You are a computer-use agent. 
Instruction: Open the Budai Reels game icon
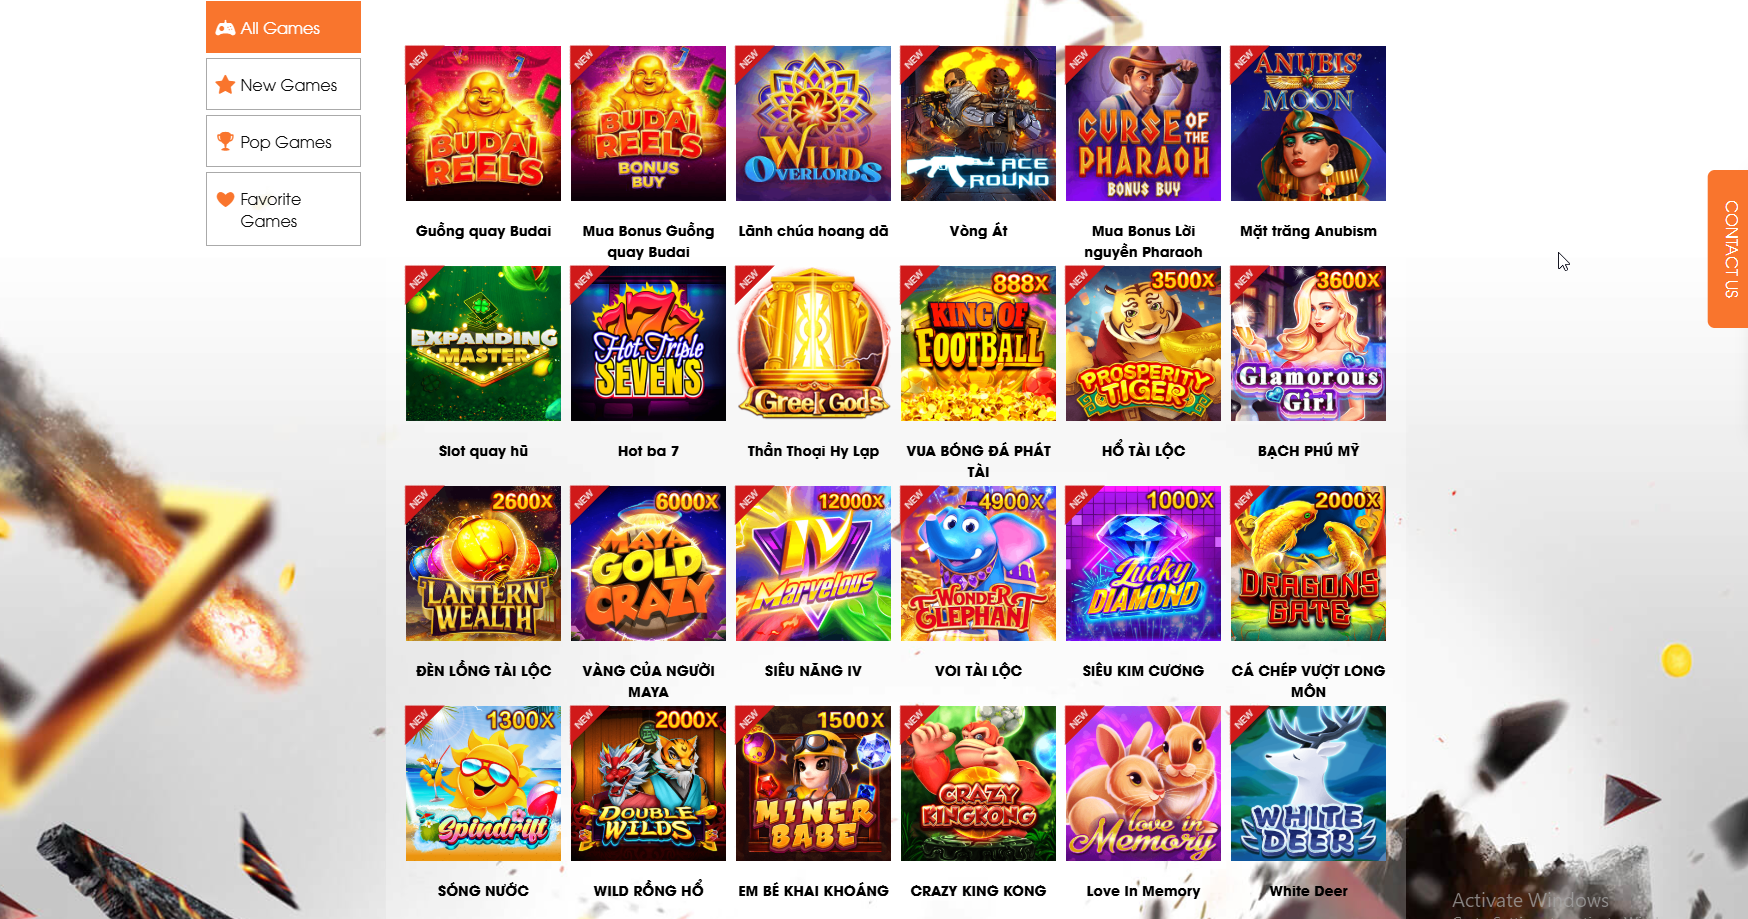click(483, 123)
